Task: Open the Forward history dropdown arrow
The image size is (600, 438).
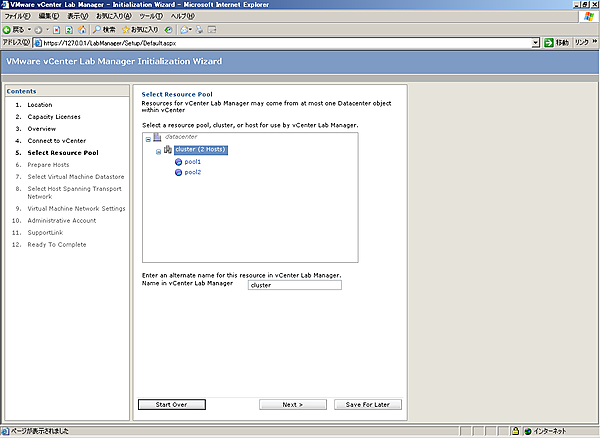Action: [x=47, y=29]
